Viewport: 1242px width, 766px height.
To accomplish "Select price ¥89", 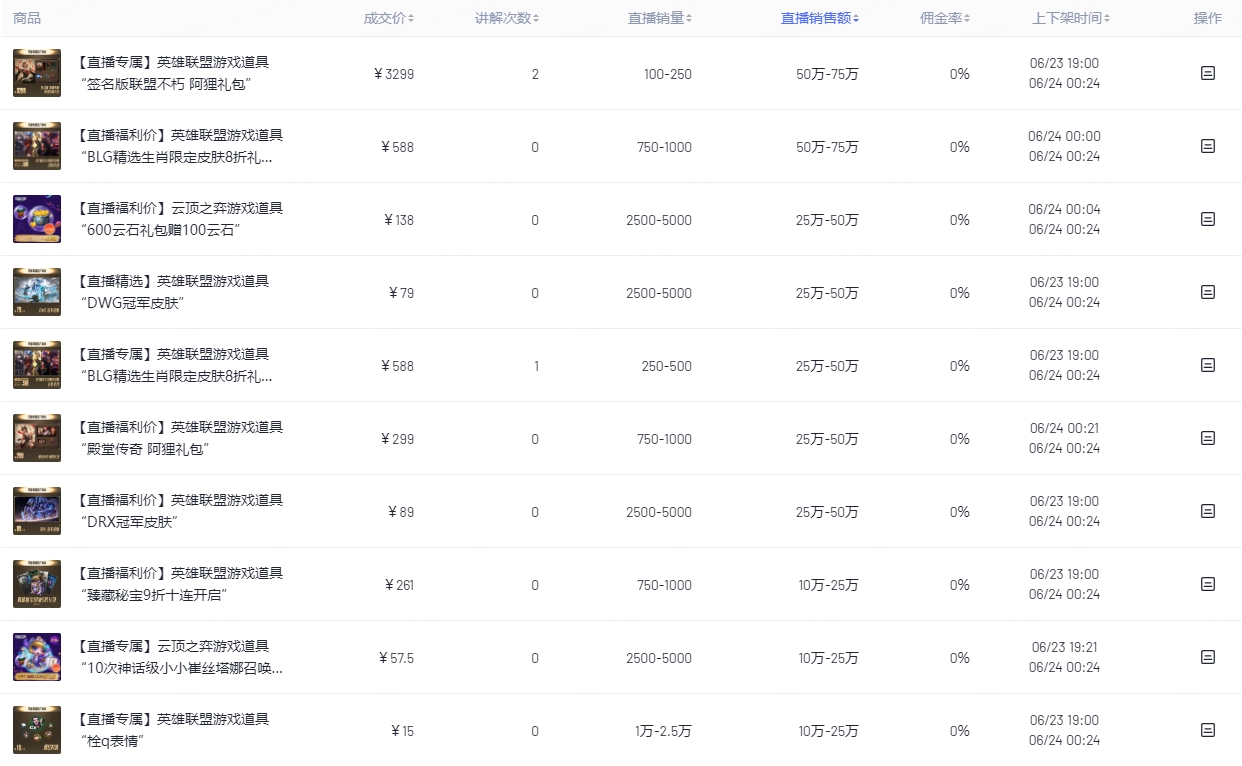I will [x=401, y=512].
